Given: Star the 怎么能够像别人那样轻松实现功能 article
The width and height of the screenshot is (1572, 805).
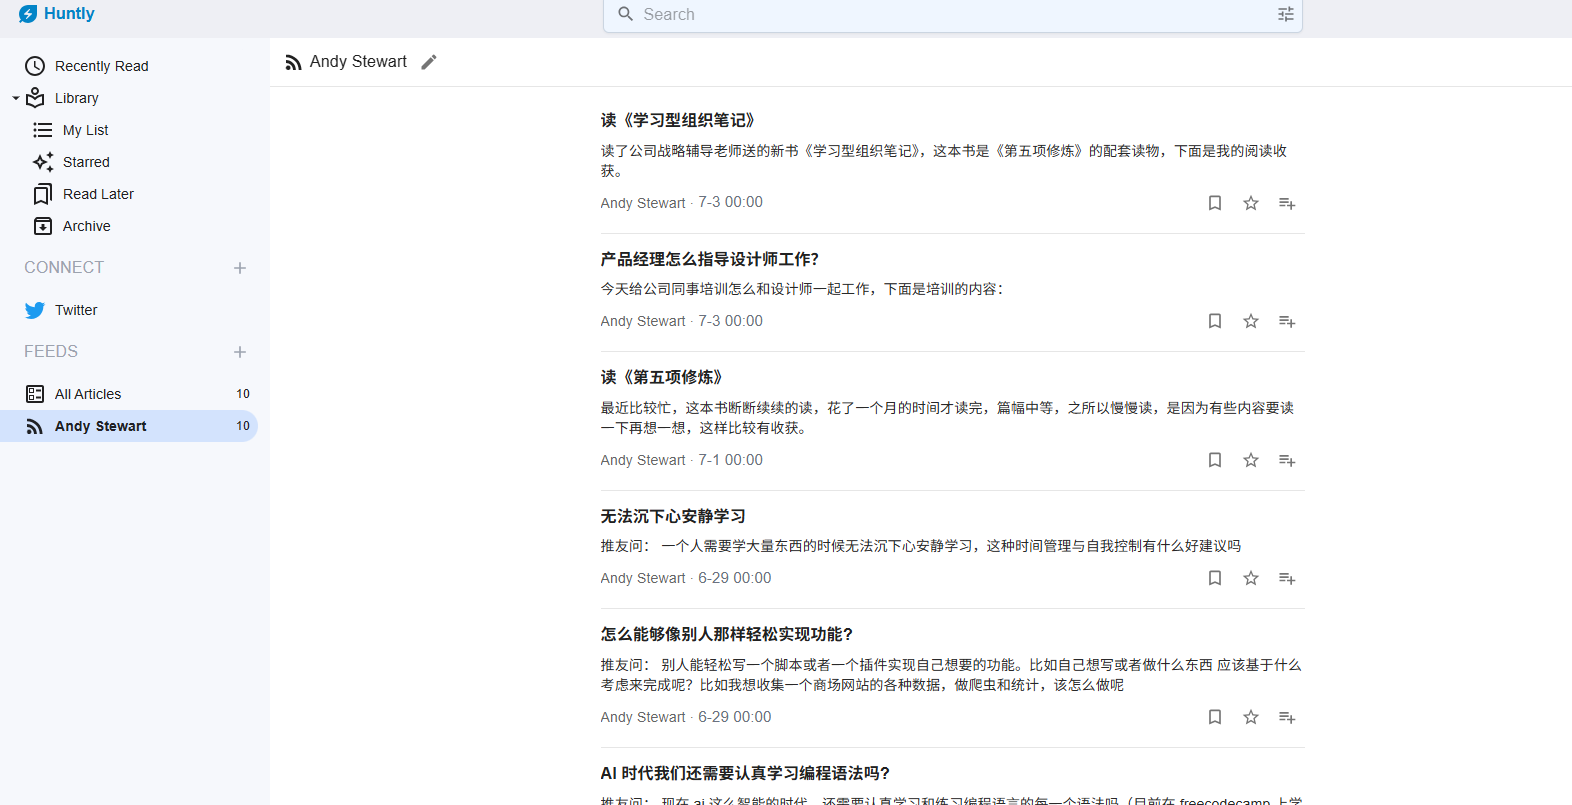Looking at the screenshot, I should [1251, 717].
